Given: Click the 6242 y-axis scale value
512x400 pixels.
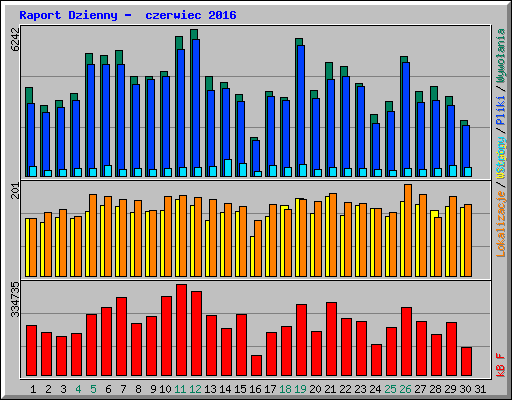Looking at the screenshot, I should pyautogui.click(x=15, y=39).
